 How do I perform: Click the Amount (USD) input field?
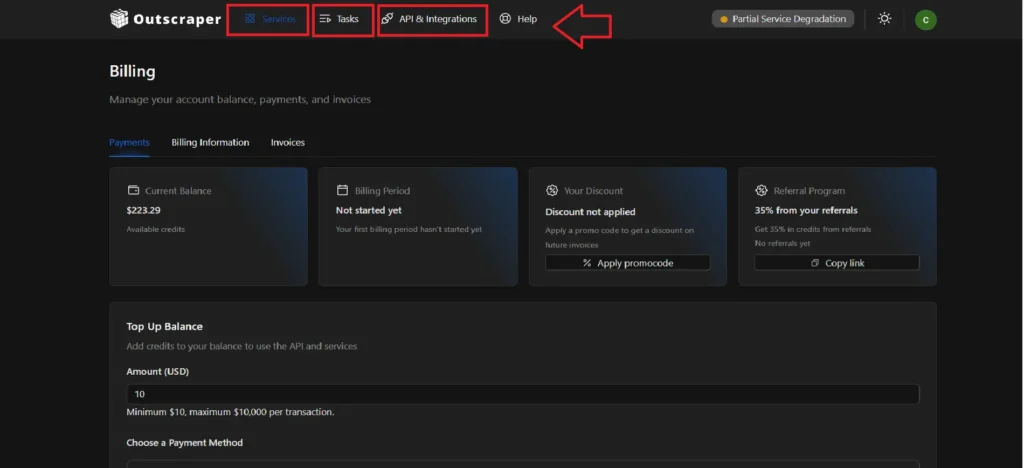[522, 394]
